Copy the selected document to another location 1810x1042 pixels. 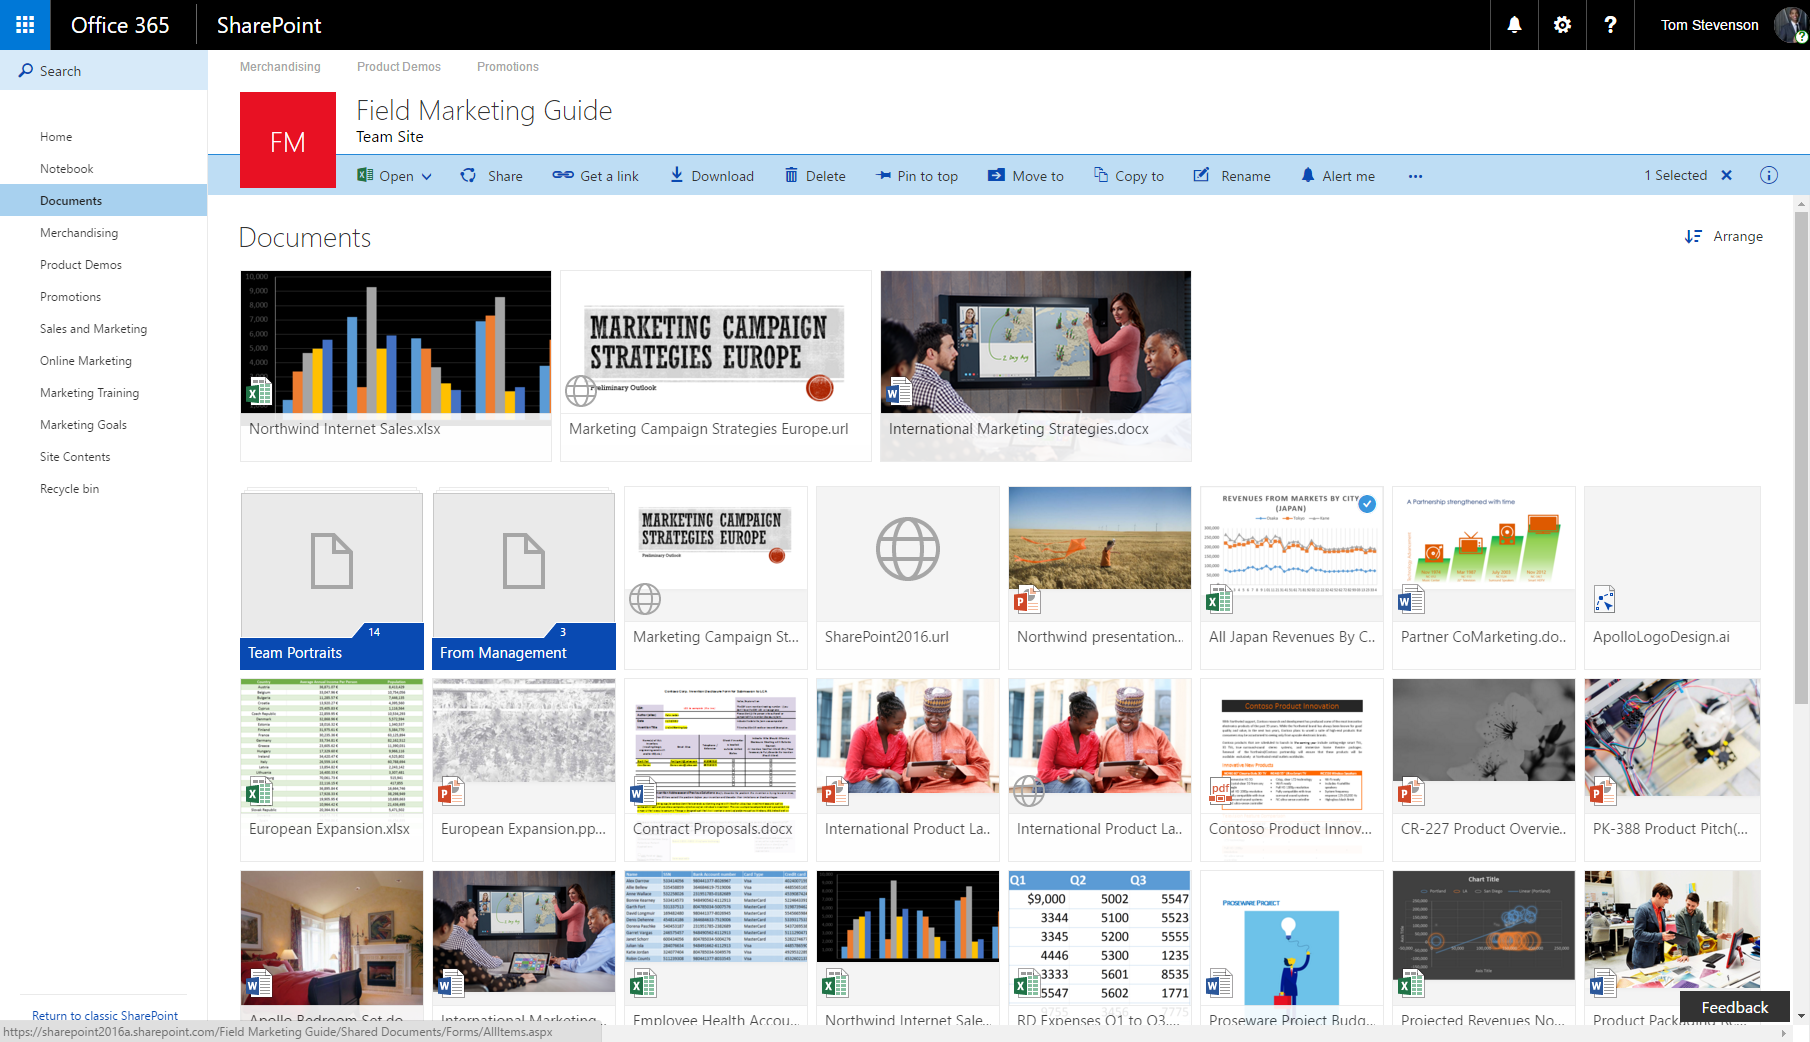coord(1128,175)
